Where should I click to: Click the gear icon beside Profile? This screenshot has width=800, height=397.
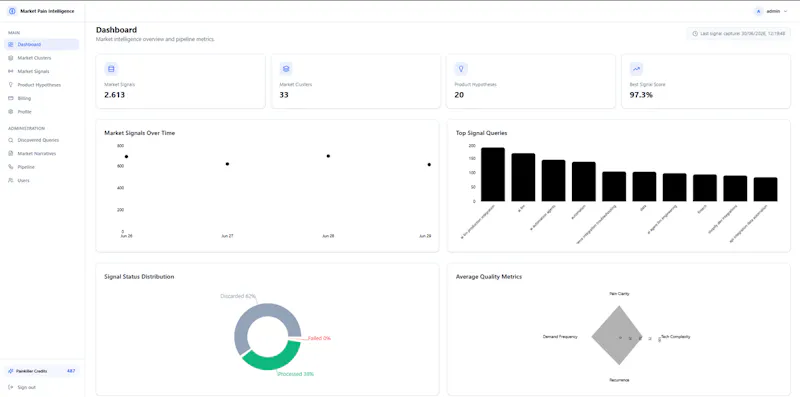11,111
